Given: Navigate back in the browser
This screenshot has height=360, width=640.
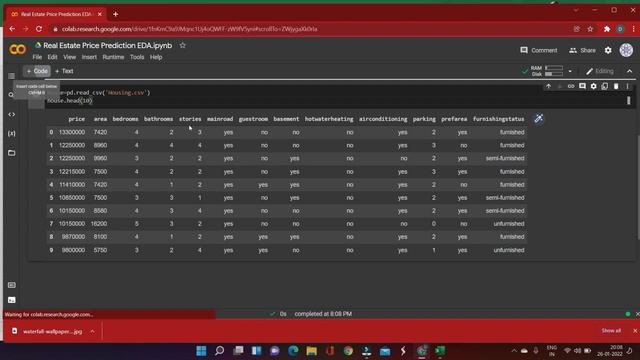Looking at the screenshot, I should tap(12, 29).
